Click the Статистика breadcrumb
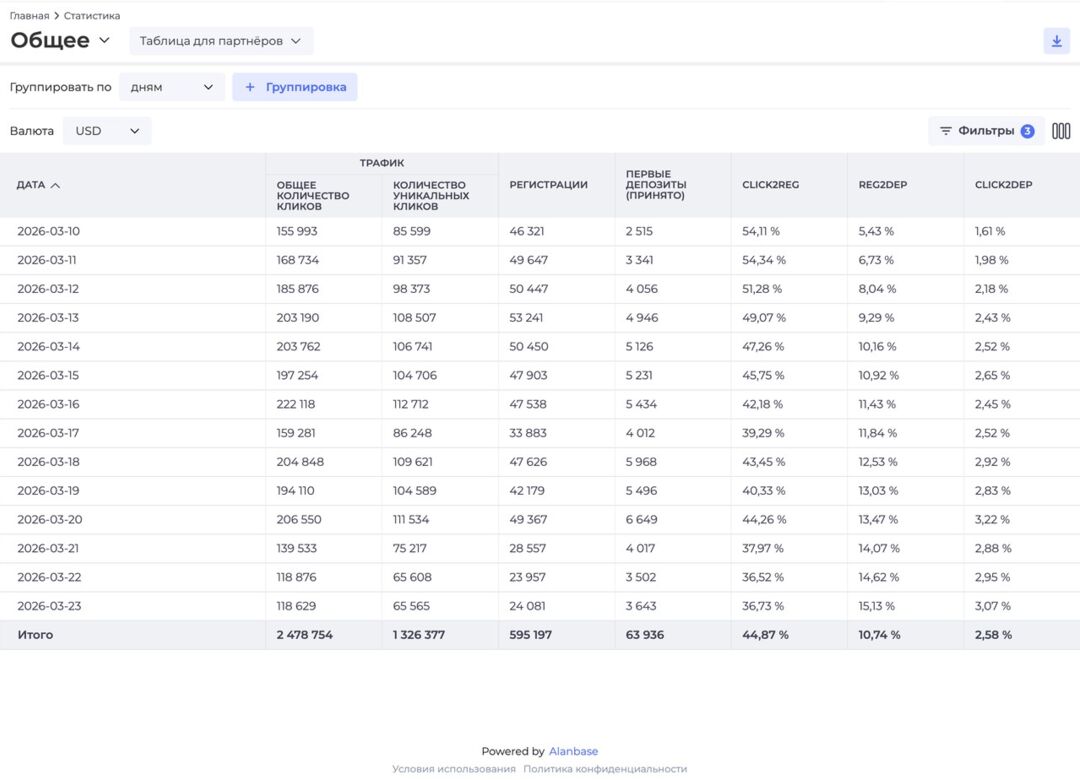The height and width of the screenshot is (780, 1080). point(92,16)
